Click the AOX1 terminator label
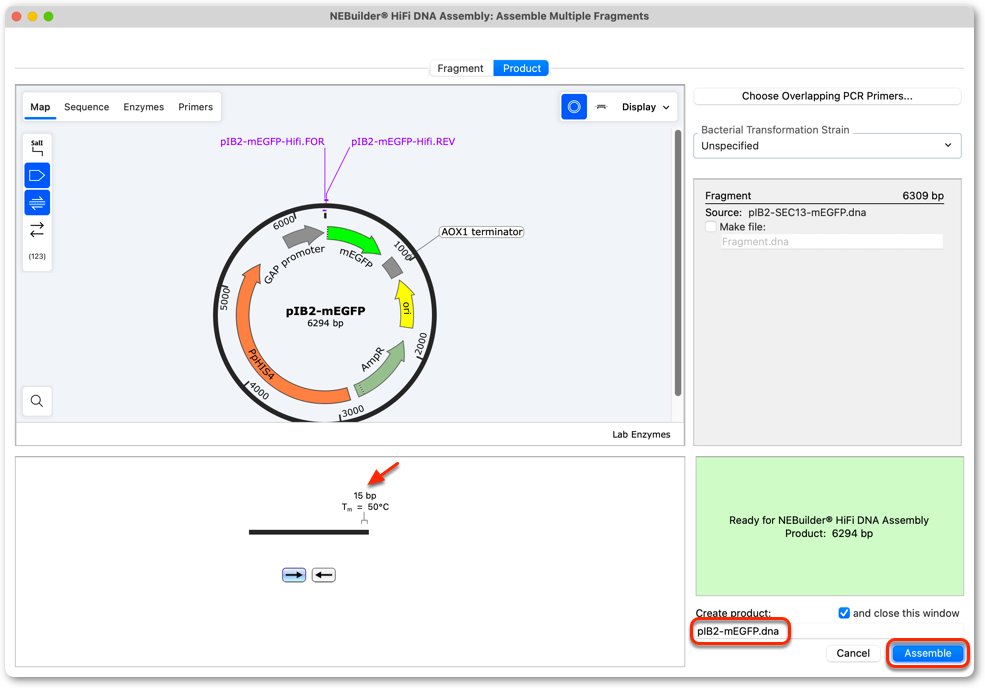 pyautogui.click(x=481, y=232)
